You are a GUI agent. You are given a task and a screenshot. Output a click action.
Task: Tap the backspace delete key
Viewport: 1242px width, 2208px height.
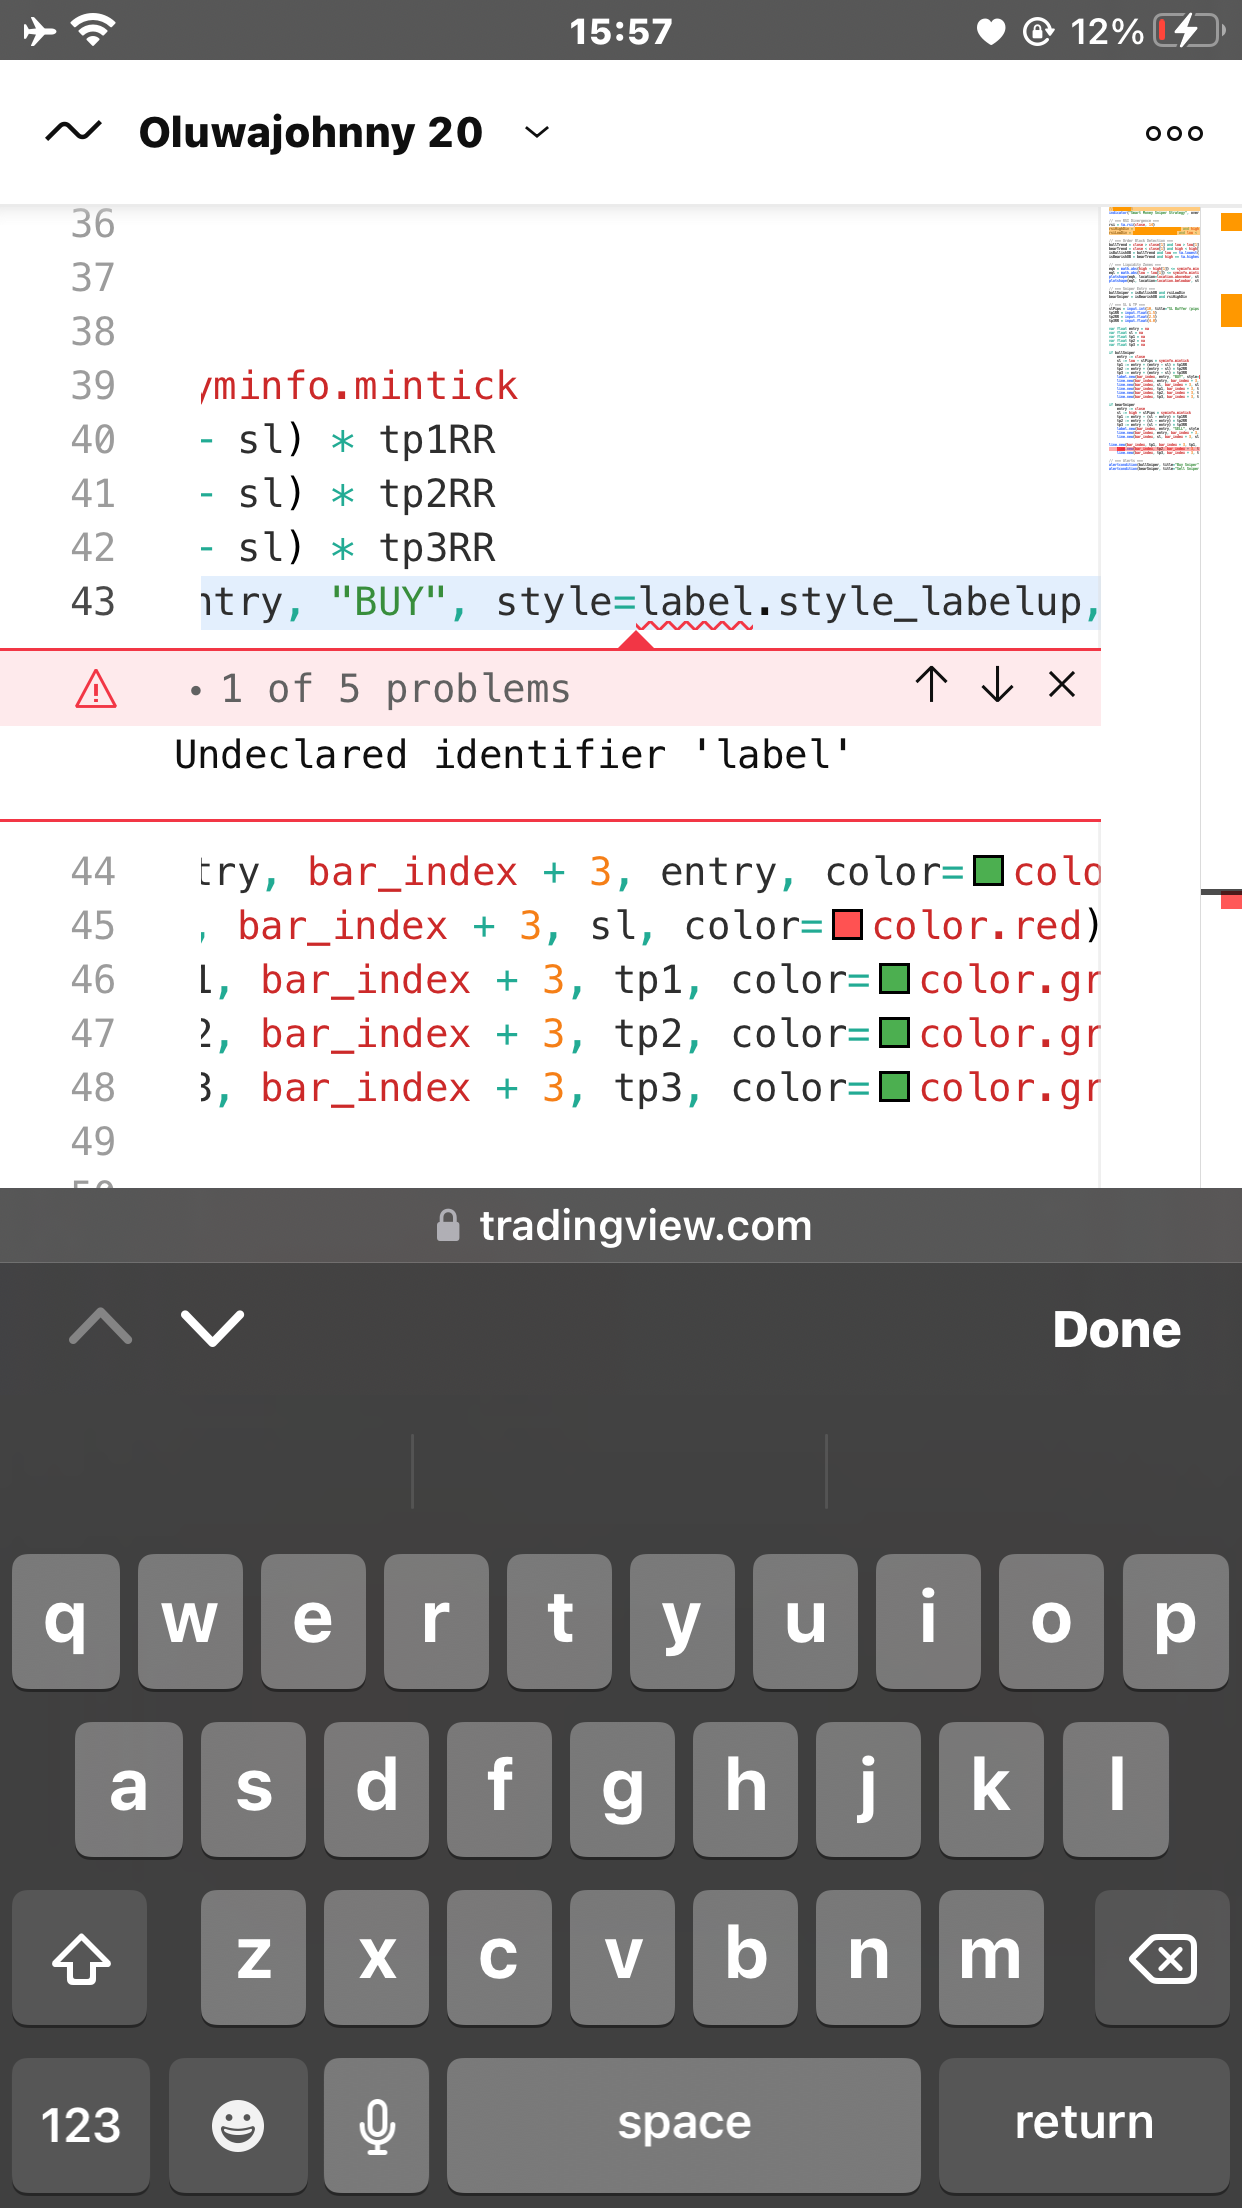pos(1164,1958)
